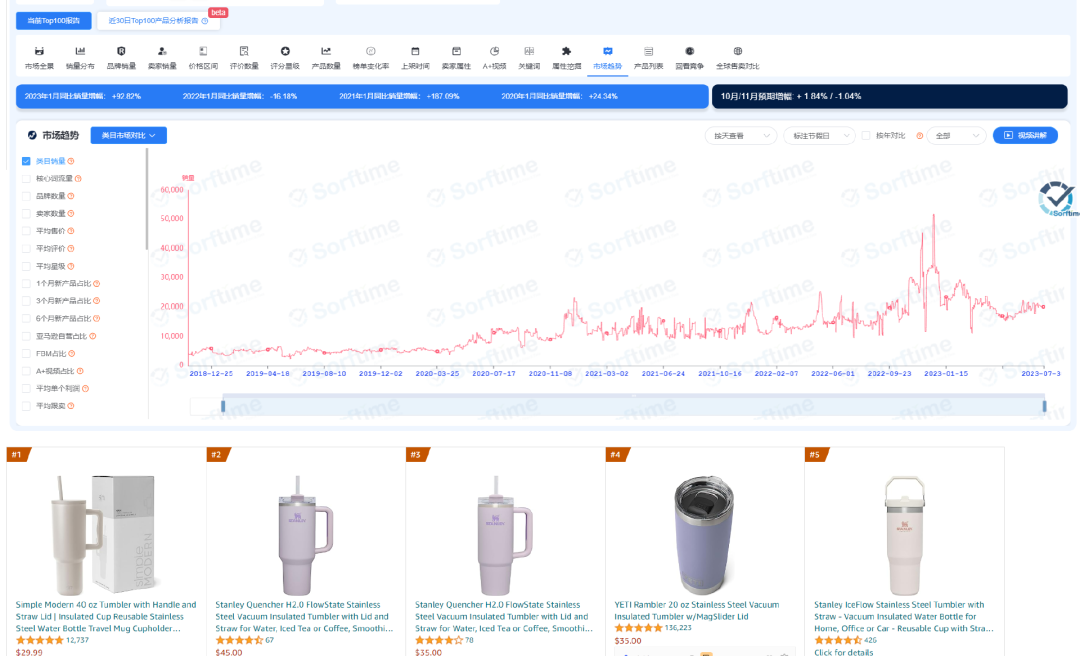Click the metric list vertical scrollbar
Image resolution: width=1080 pixels, height=656 pixels.
click(x=147, y=200)
